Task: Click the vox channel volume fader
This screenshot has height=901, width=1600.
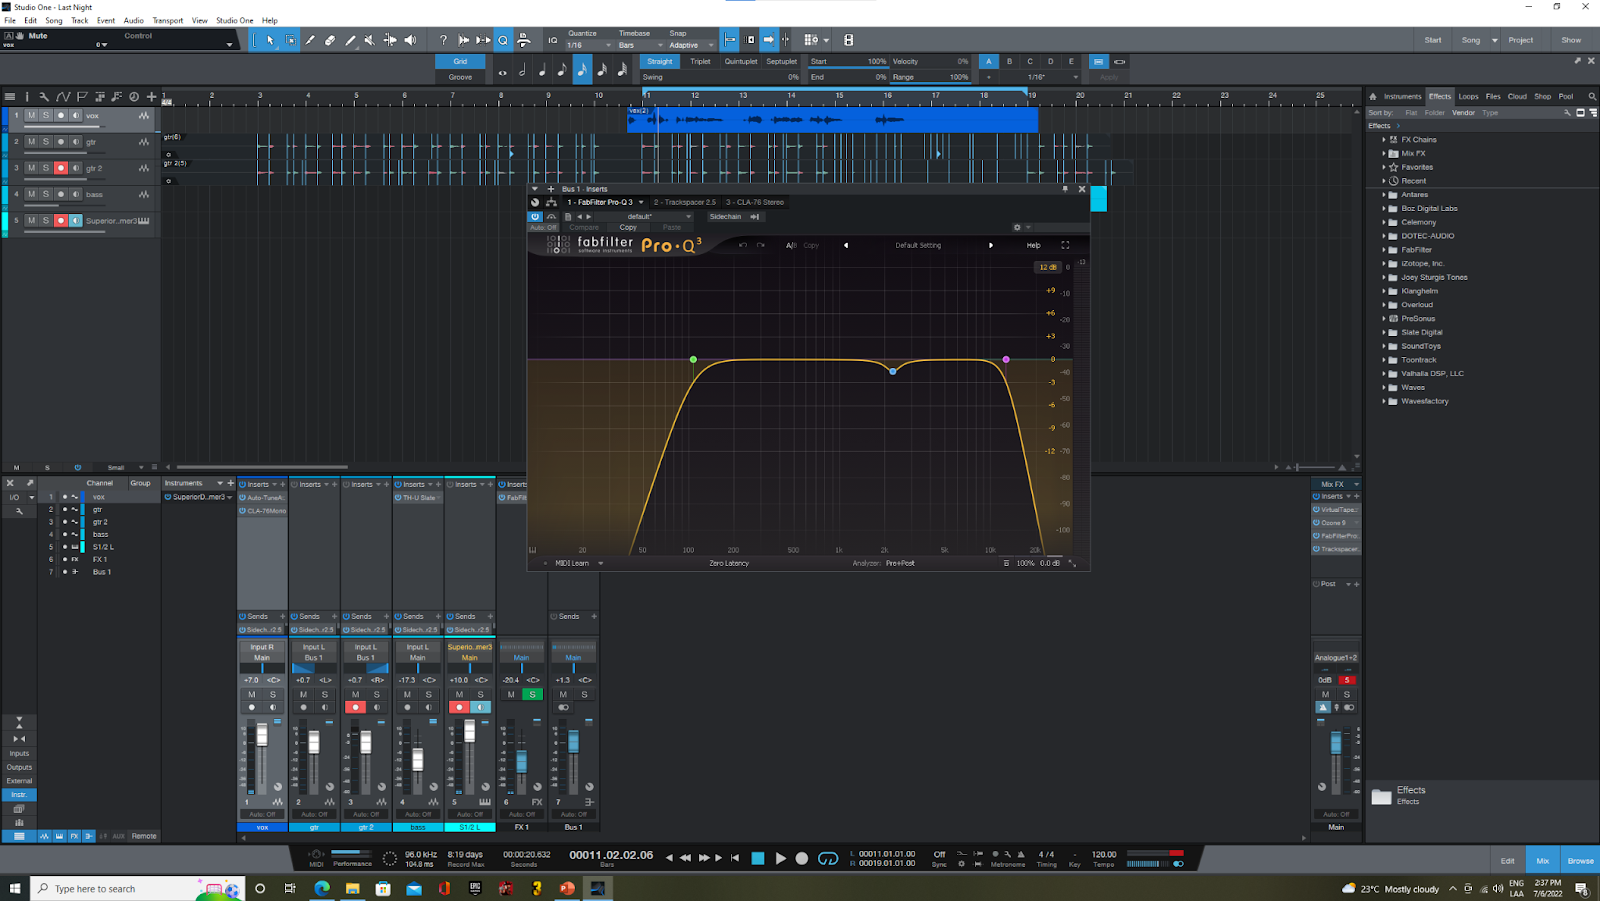Action: pos(262,736)
